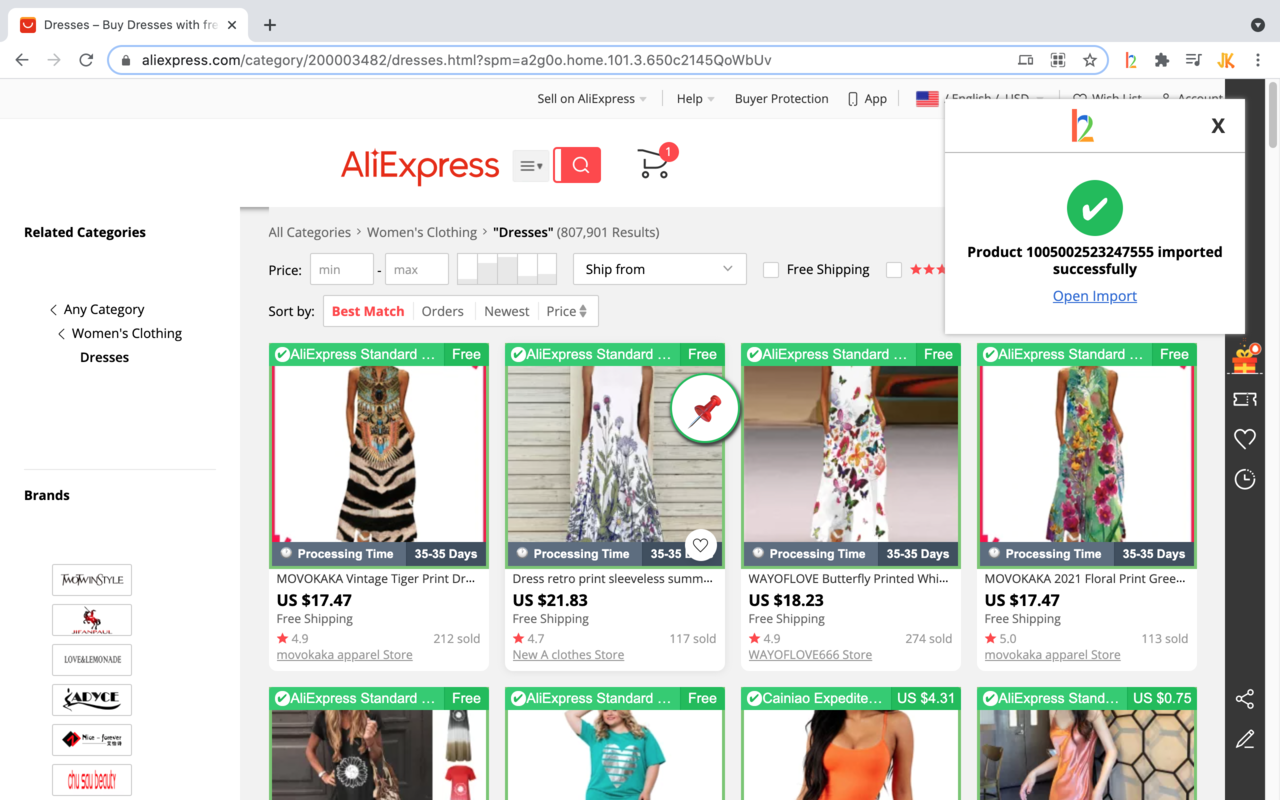Sort by Best Match

pyautogui.click(x=368, y=311)
